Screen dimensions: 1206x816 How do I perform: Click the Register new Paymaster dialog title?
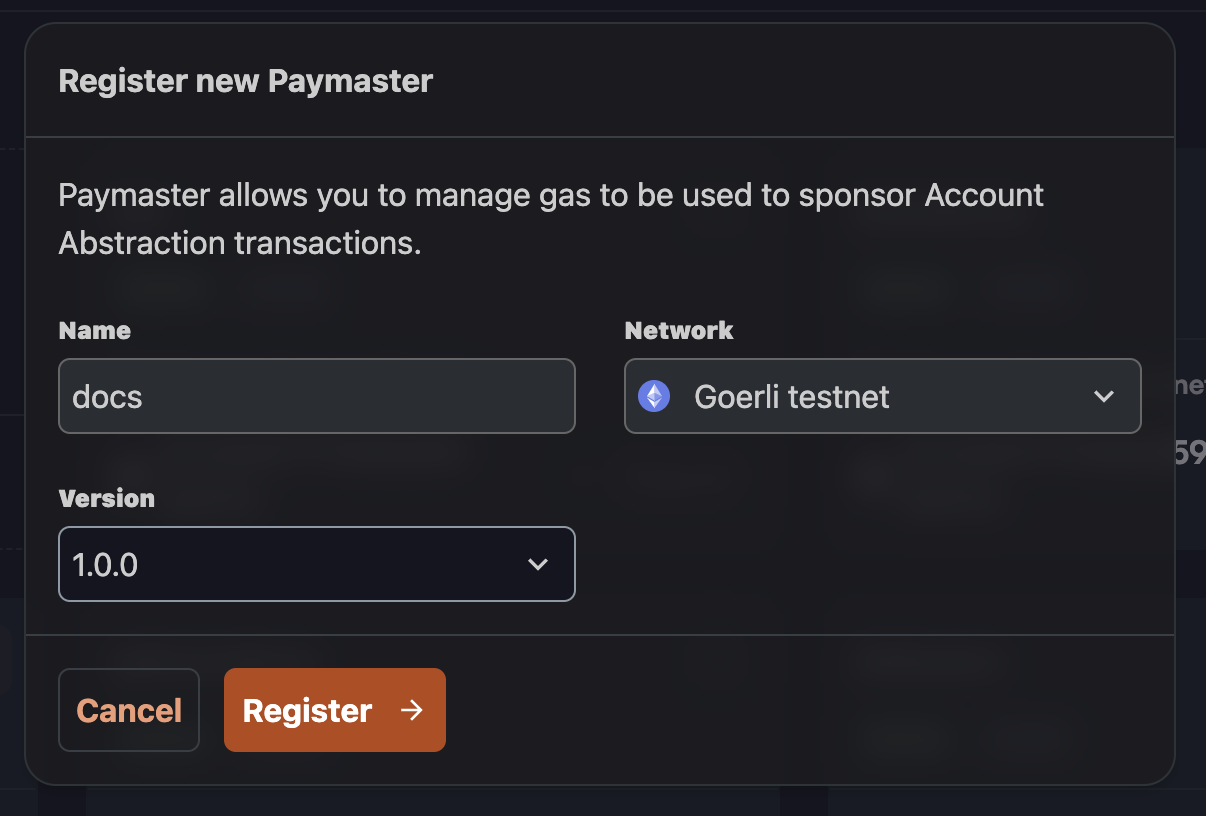coord(245,81)
